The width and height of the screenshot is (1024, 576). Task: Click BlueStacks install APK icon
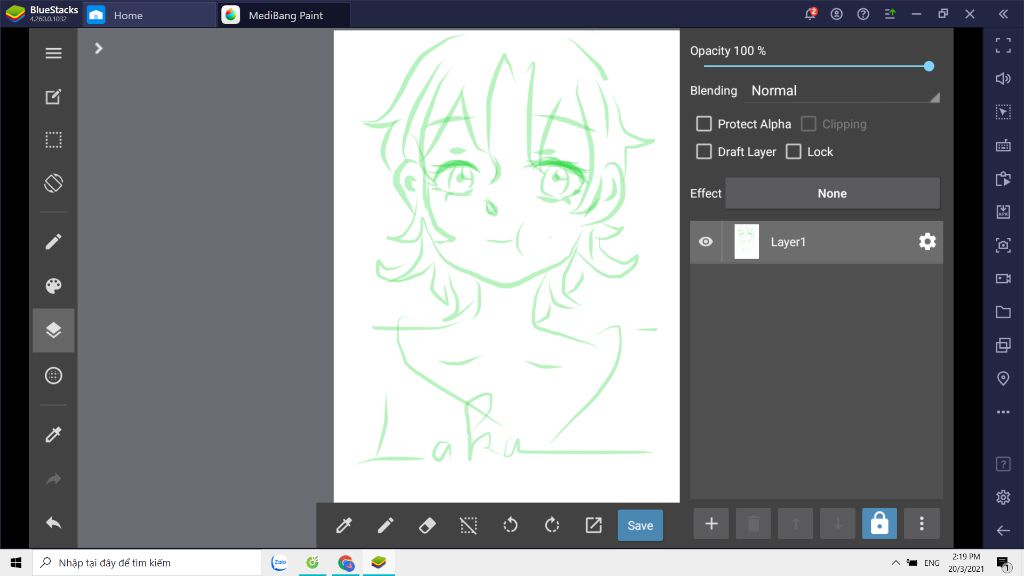[1003, 212]
